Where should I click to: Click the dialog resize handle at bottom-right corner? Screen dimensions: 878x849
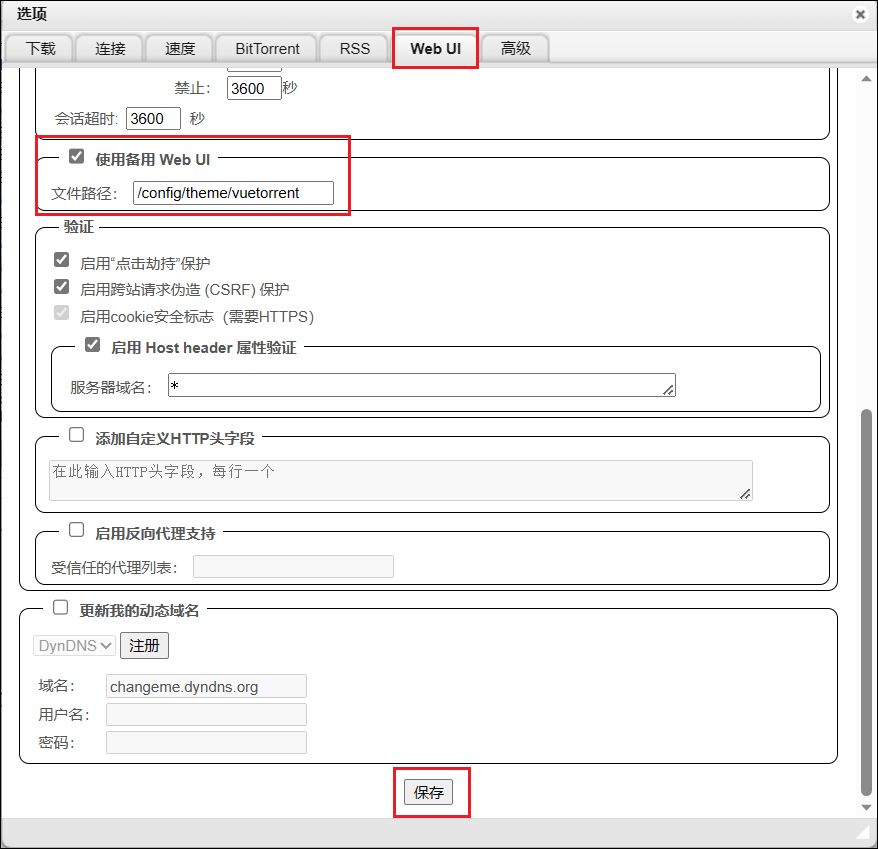[863, 832]
